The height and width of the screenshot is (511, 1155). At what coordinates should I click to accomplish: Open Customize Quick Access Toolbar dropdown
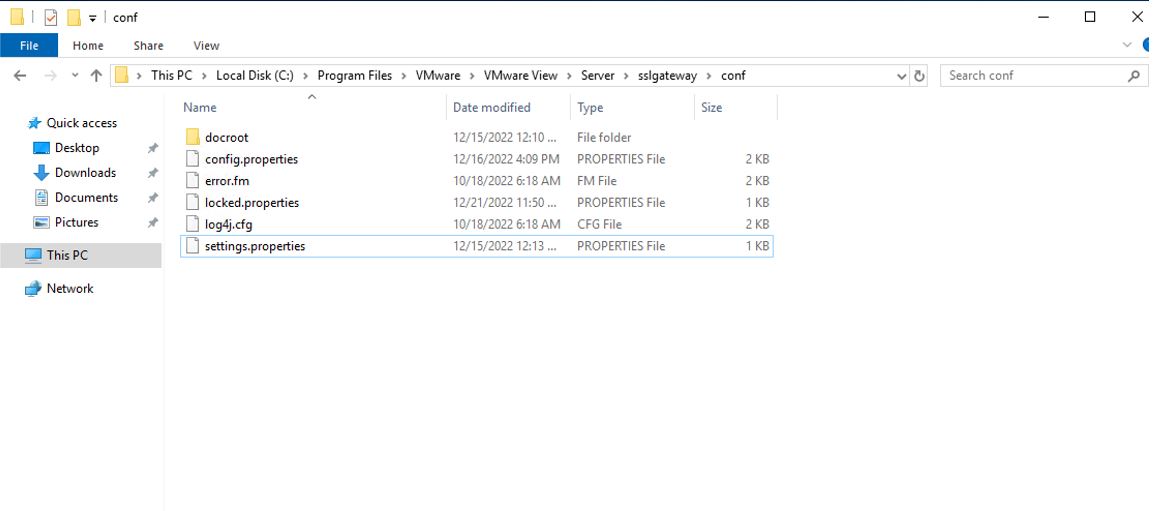92,18
